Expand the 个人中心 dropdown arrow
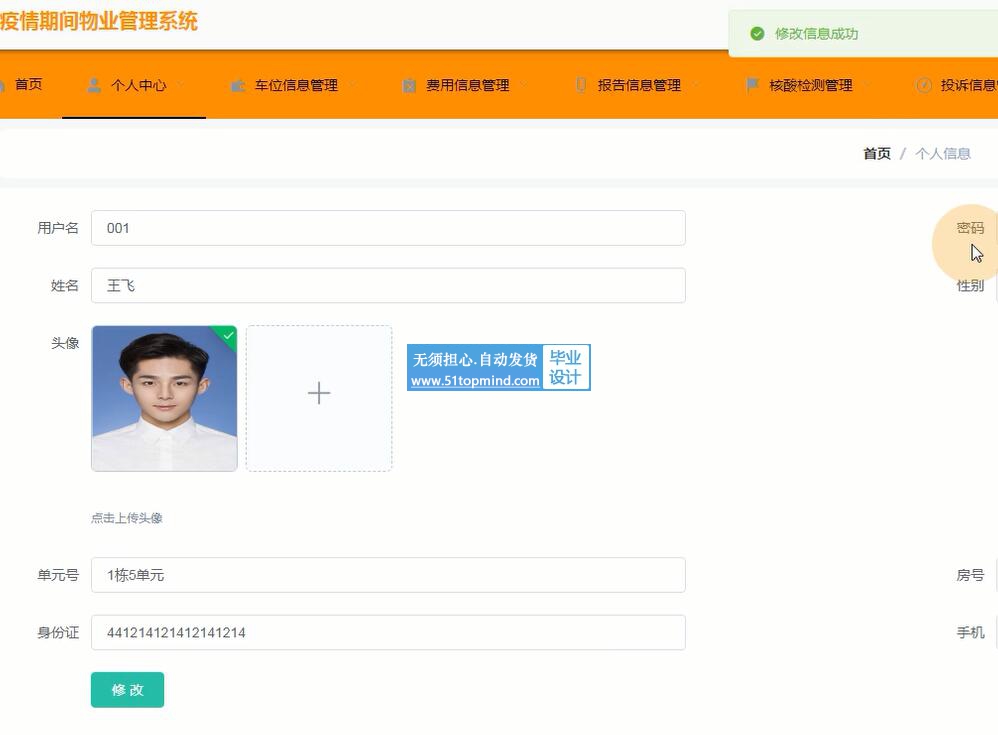The image size is (998, 735). click(181, 85)
